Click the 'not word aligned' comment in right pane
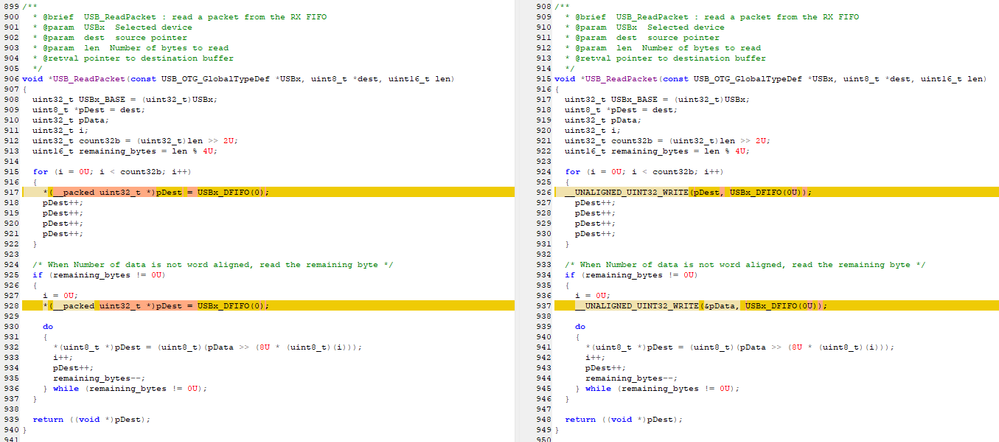Screen dimensions: 999x442 coord(745,264)
